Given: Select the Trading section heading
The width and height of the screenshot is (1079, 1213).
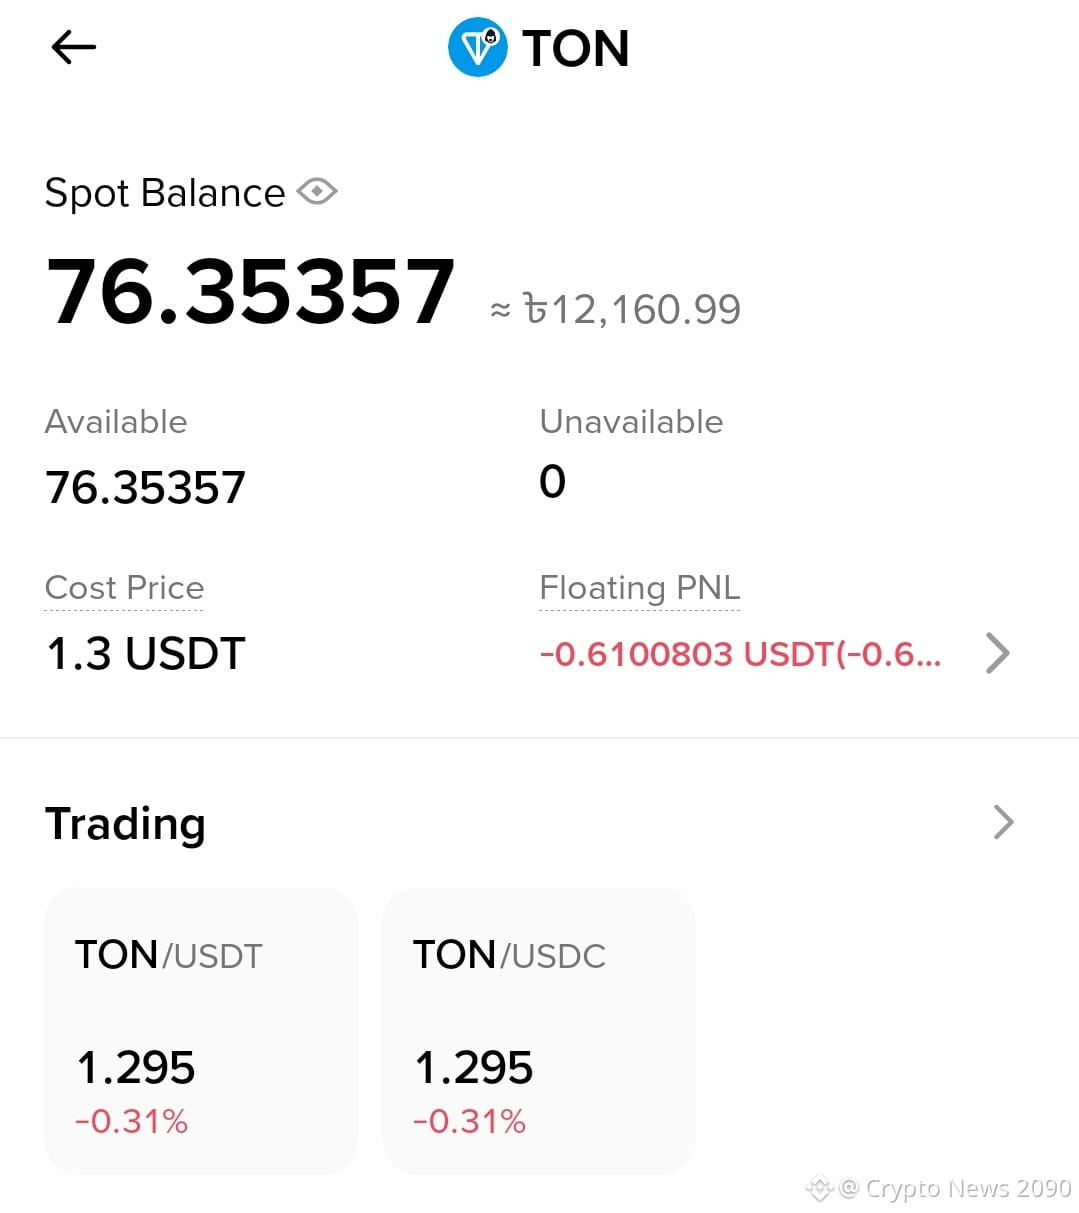Looking at the screenshot, I should click(x=126, y=824).
